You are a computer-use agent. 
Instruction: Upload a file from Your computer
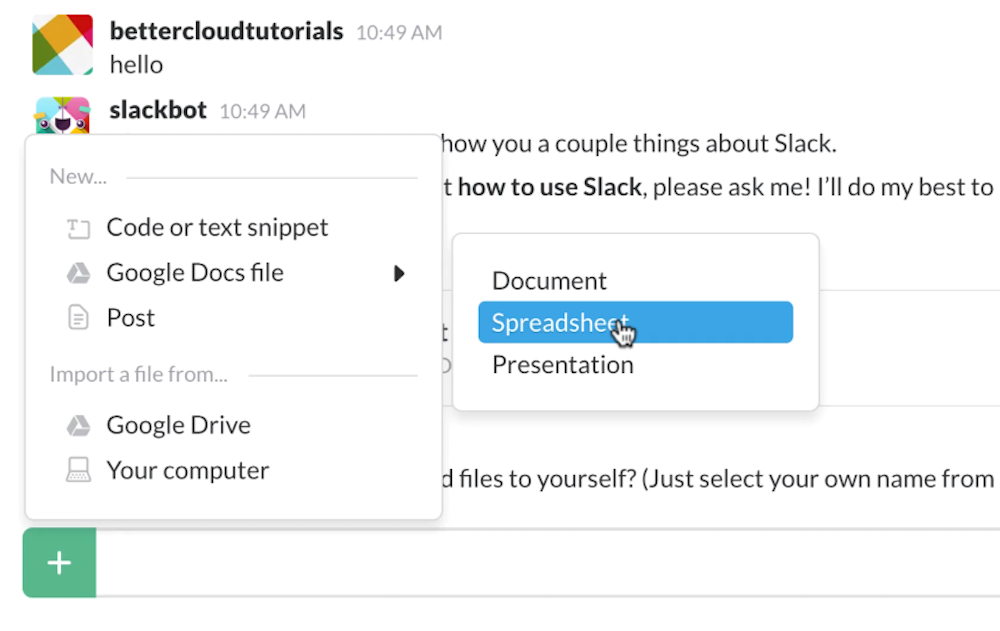188,471
